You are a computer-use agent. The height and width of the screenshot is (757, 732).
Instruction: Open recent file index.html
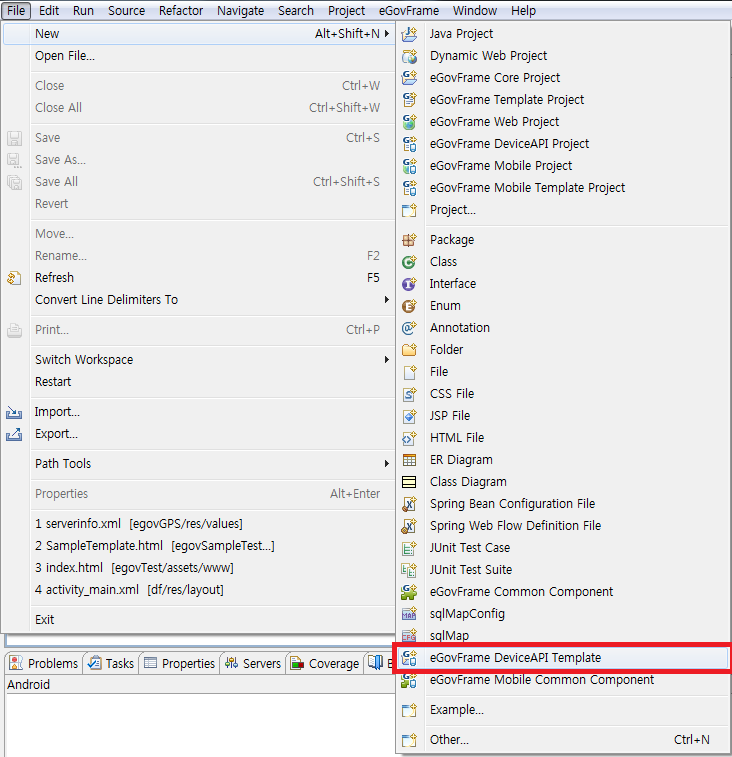coord(199,568)
